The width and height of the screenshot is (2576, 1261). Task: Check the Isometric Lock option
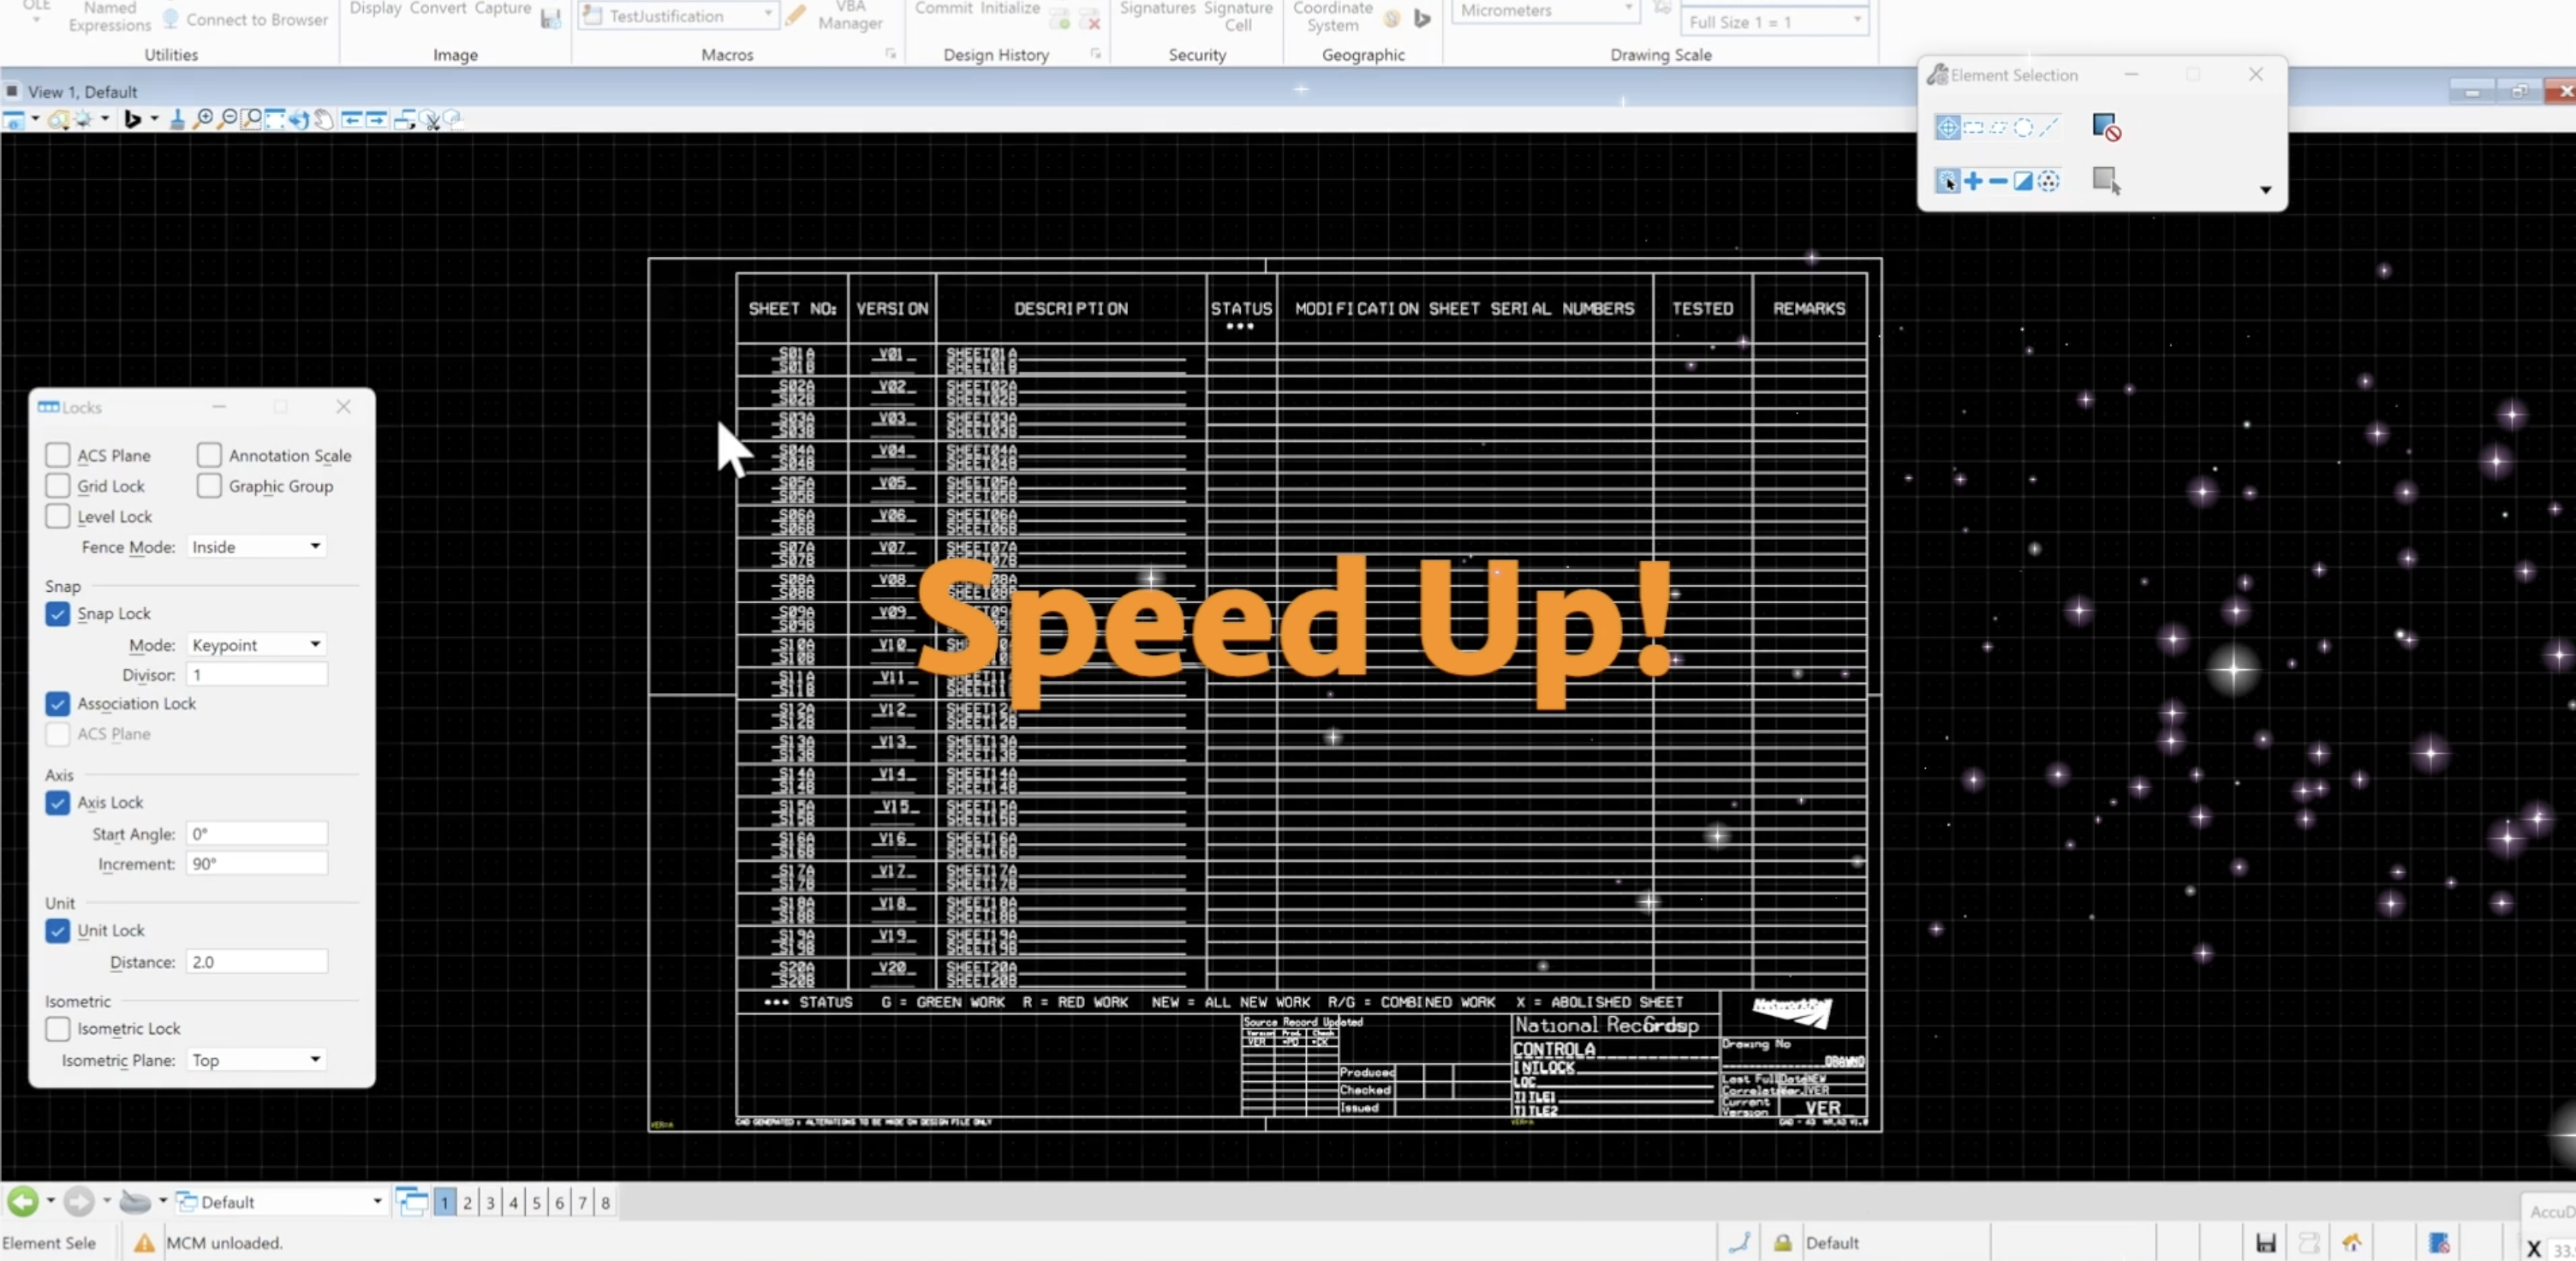point(57,1028)
